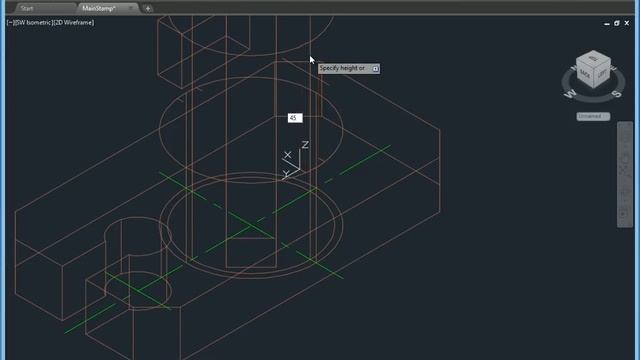Image resolution: width=640 pixels, height=360 pixels.
Task: Open the Unnamed UCS dropdown
Action: click(593, 116)
